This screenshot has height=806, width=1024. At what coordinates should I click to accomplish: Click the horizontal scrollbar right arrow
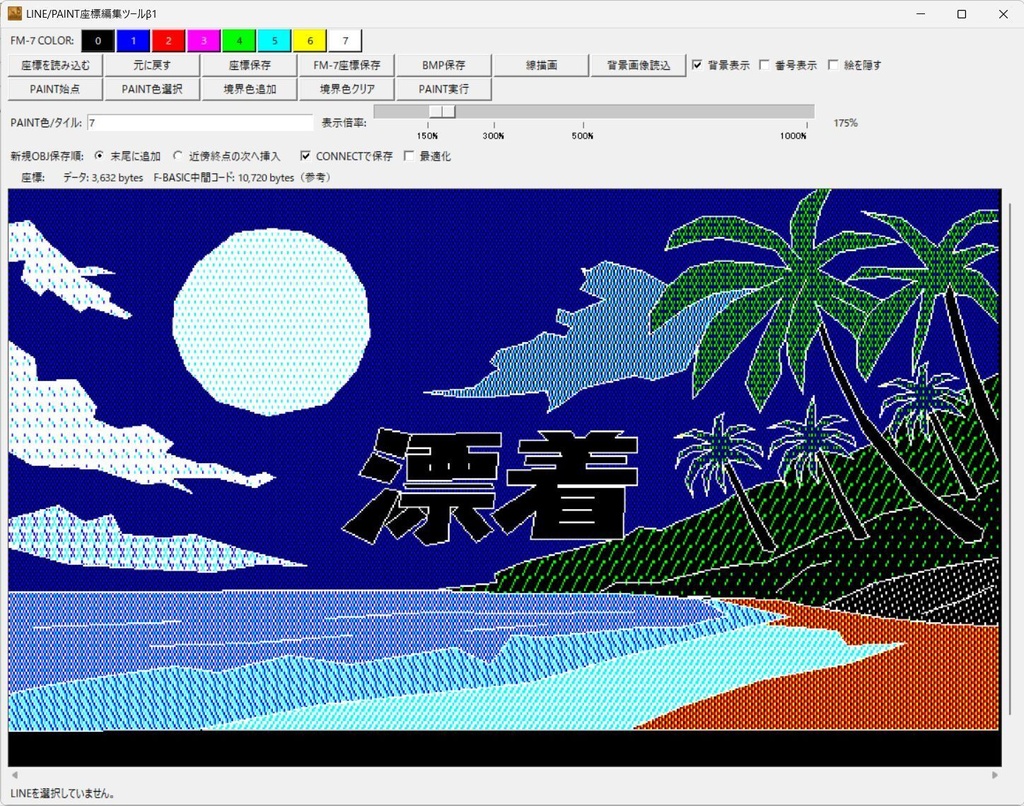tap(995, 775)
